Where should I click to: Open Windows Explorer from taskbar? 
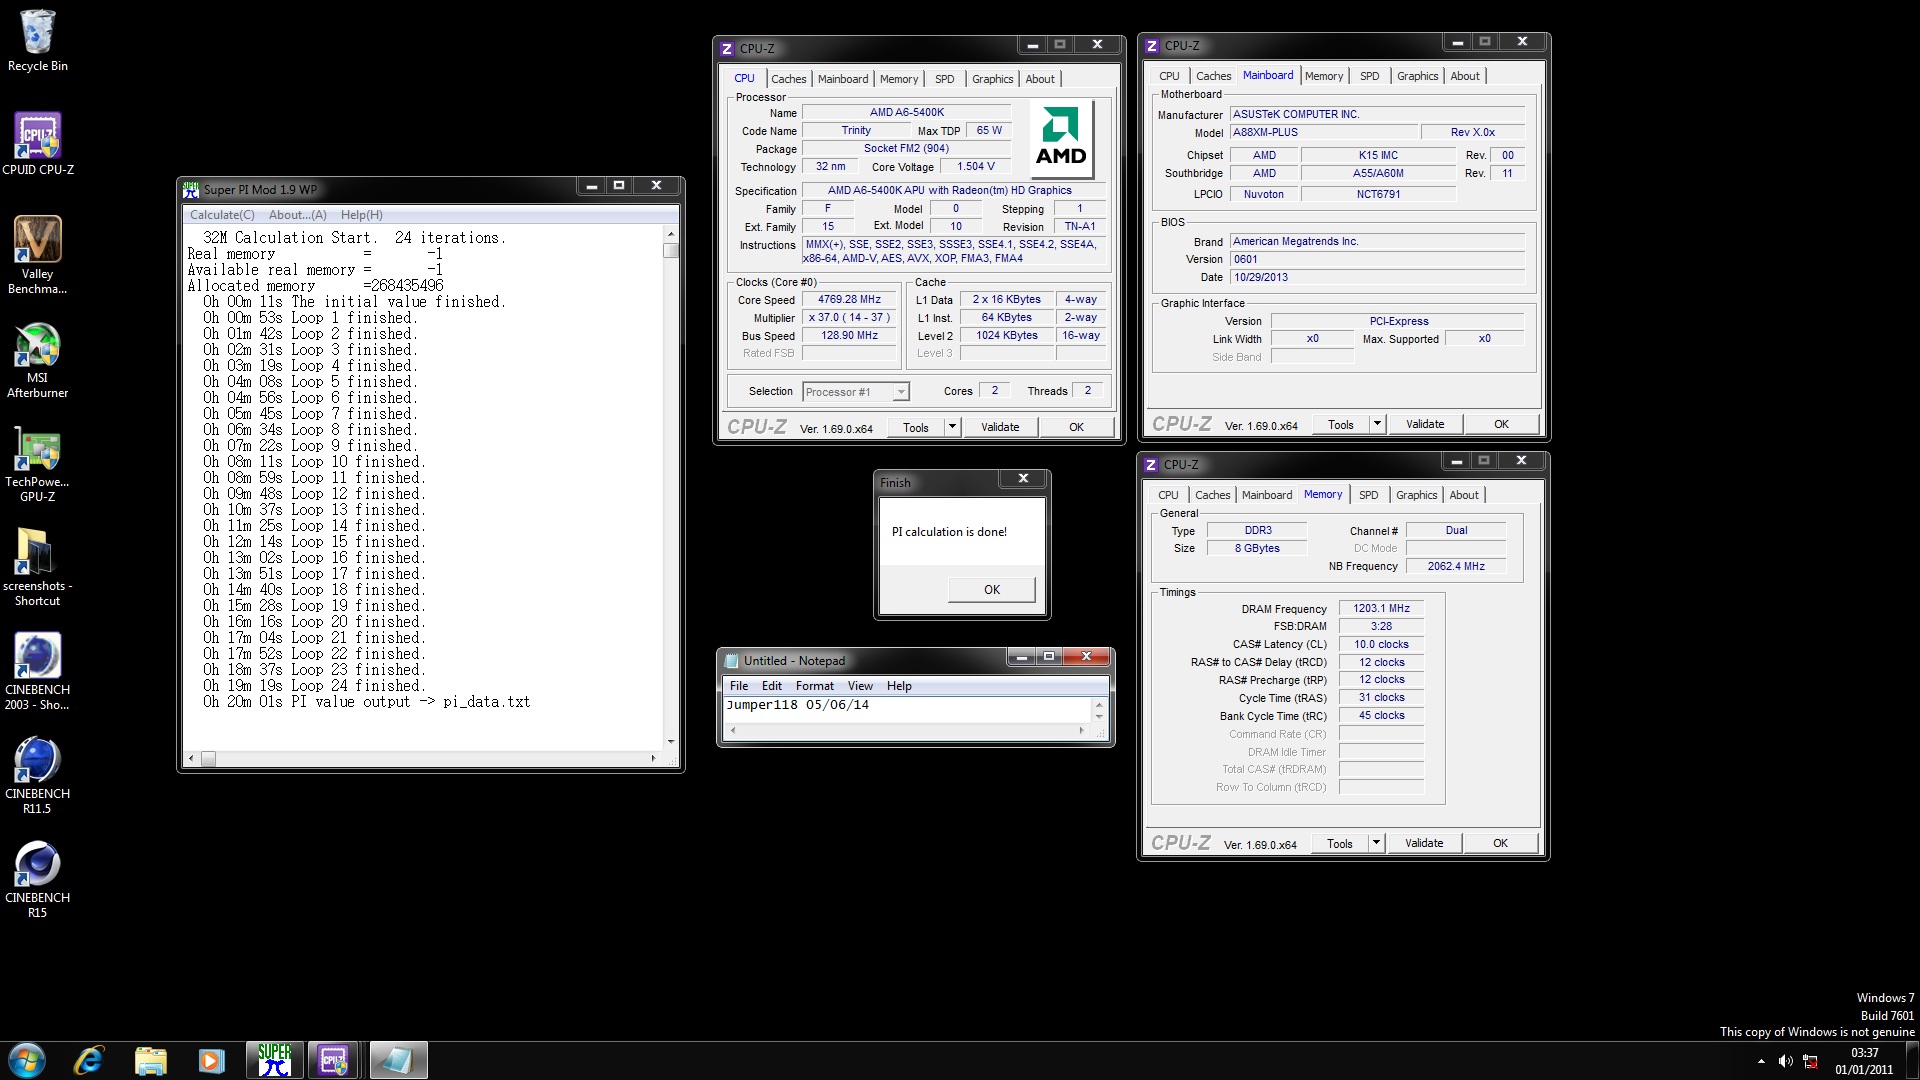pyautogui.click(x=150, y=1060)
